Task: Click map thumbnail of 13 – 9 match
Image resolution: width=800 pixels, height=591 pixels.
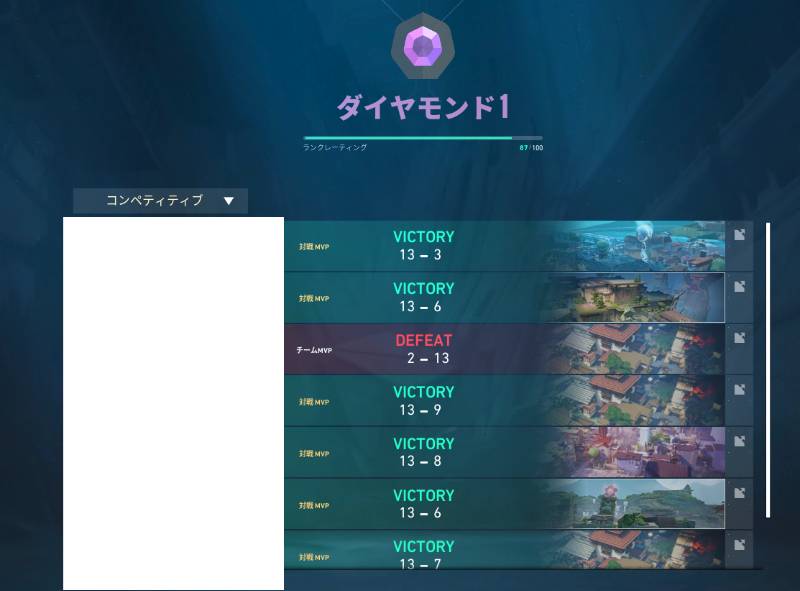Action: click(x=633, y=401)
